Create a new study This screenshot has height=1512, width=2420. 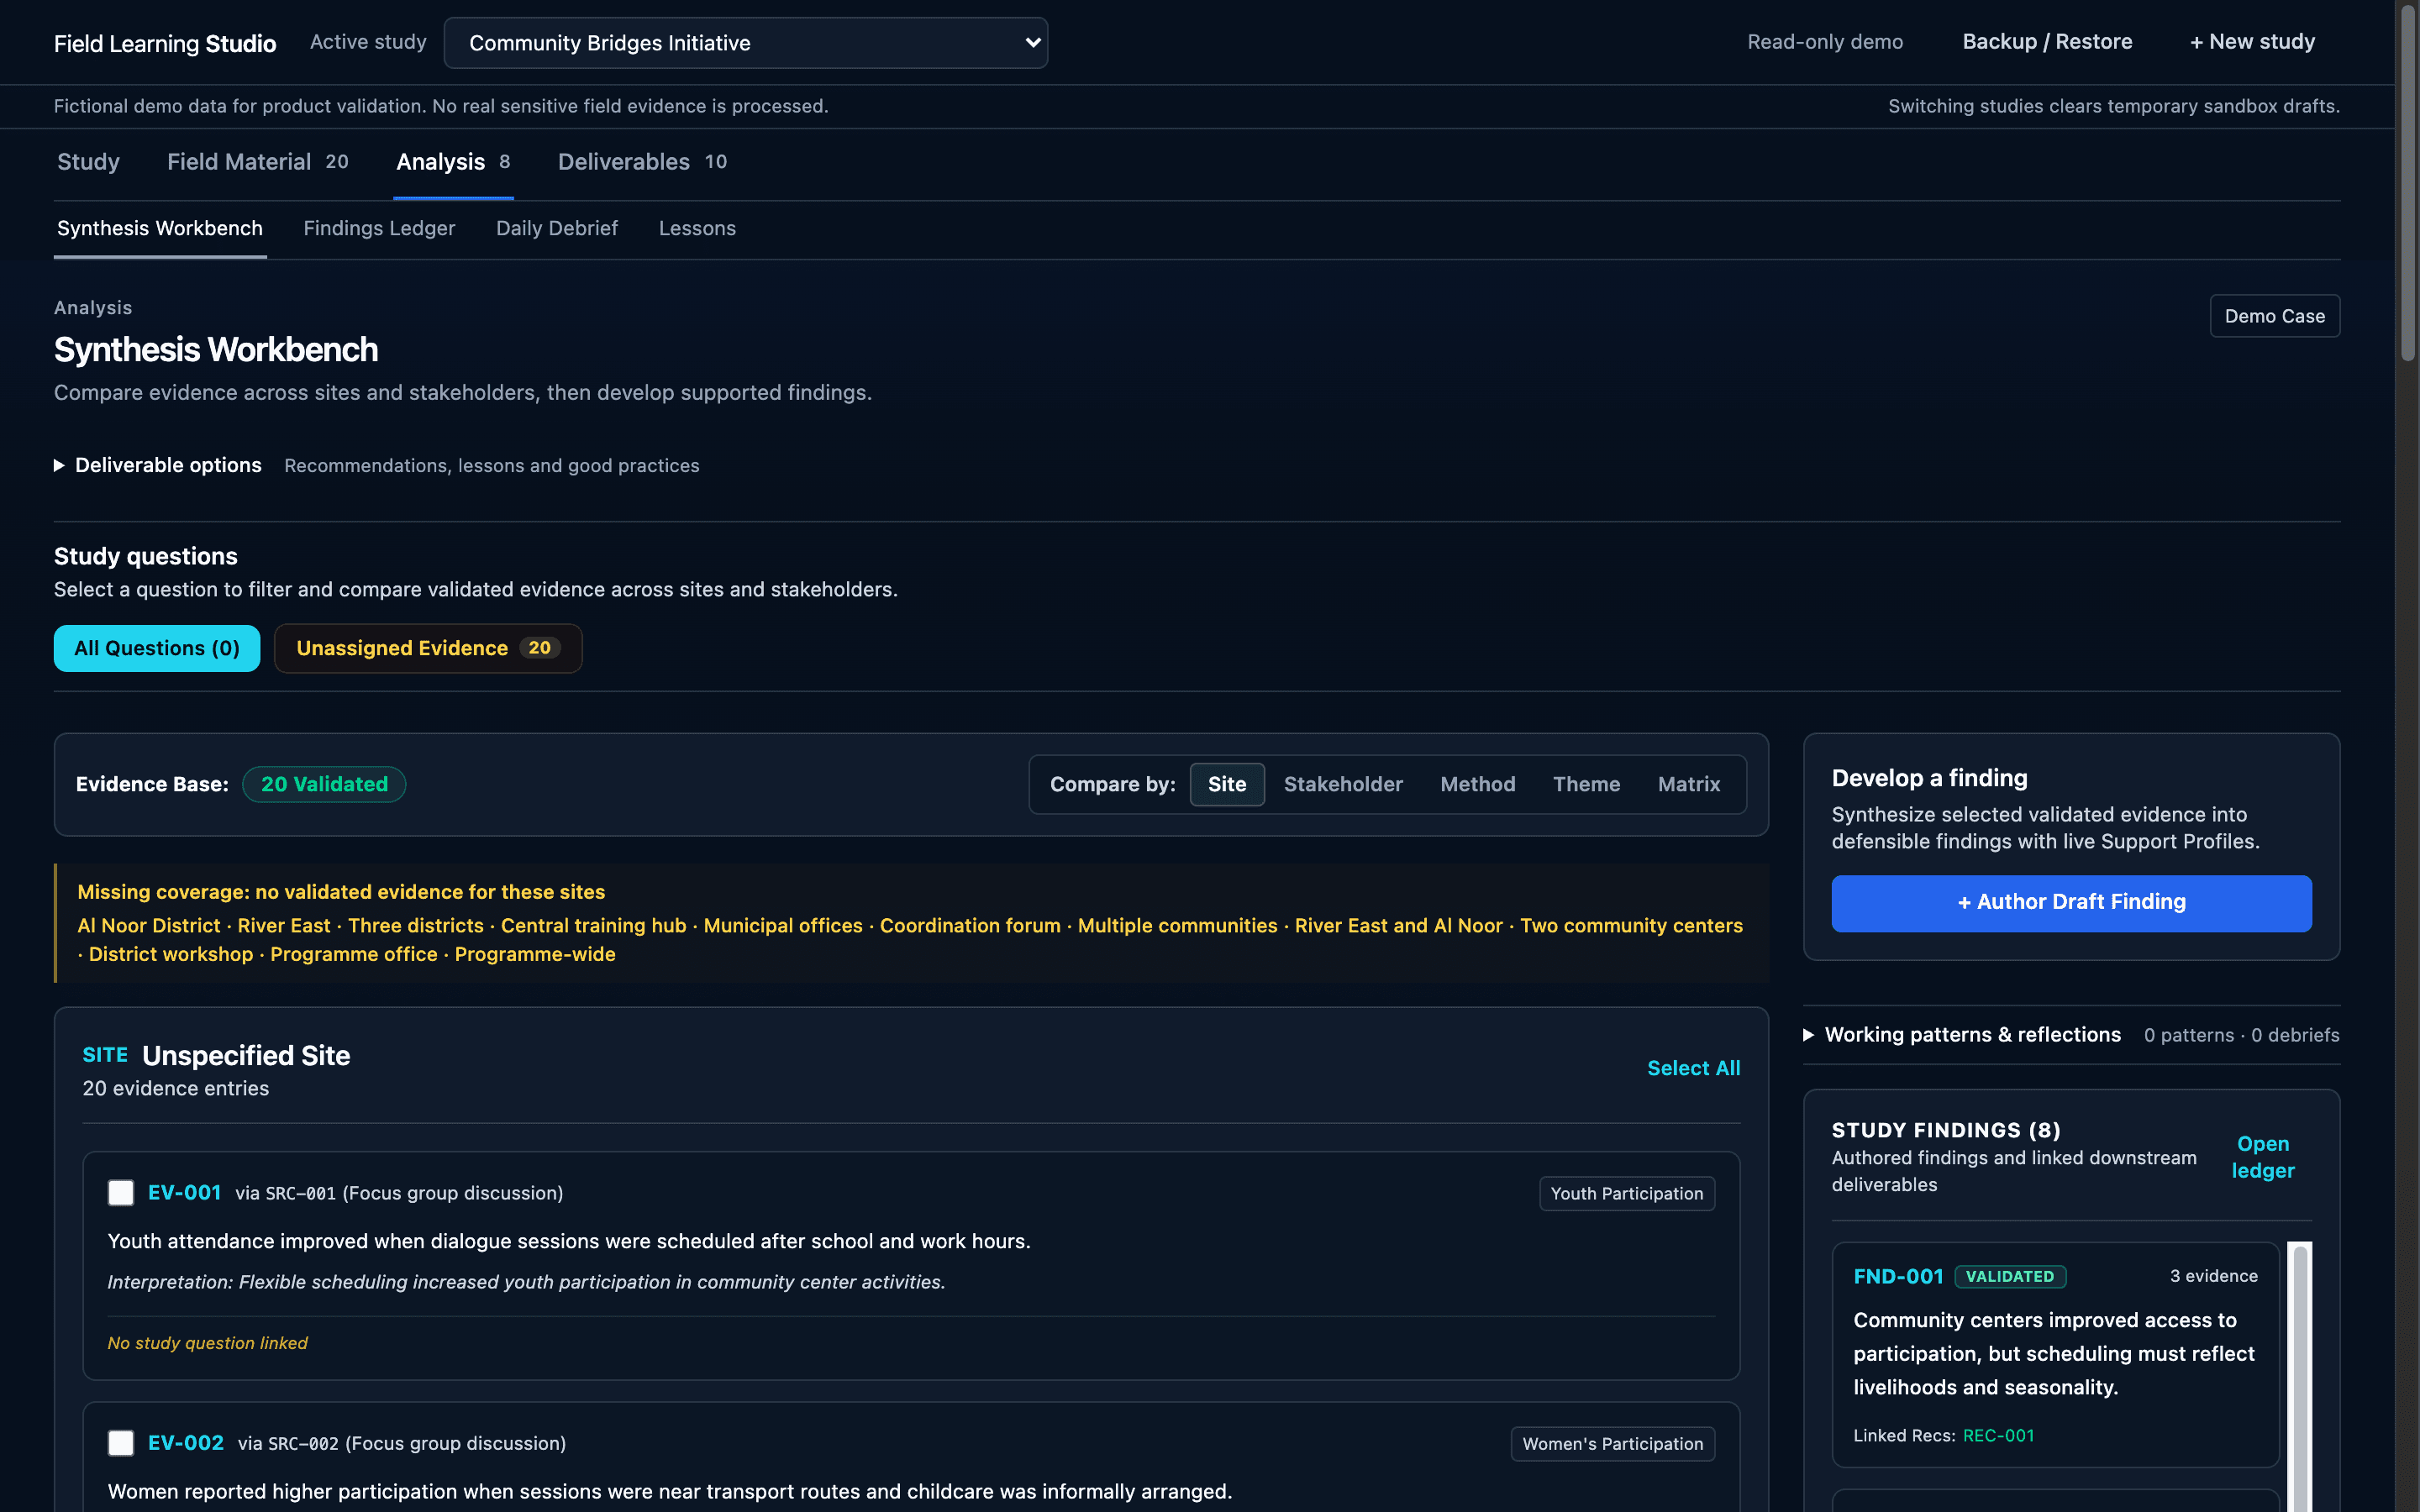[2252, 42]
